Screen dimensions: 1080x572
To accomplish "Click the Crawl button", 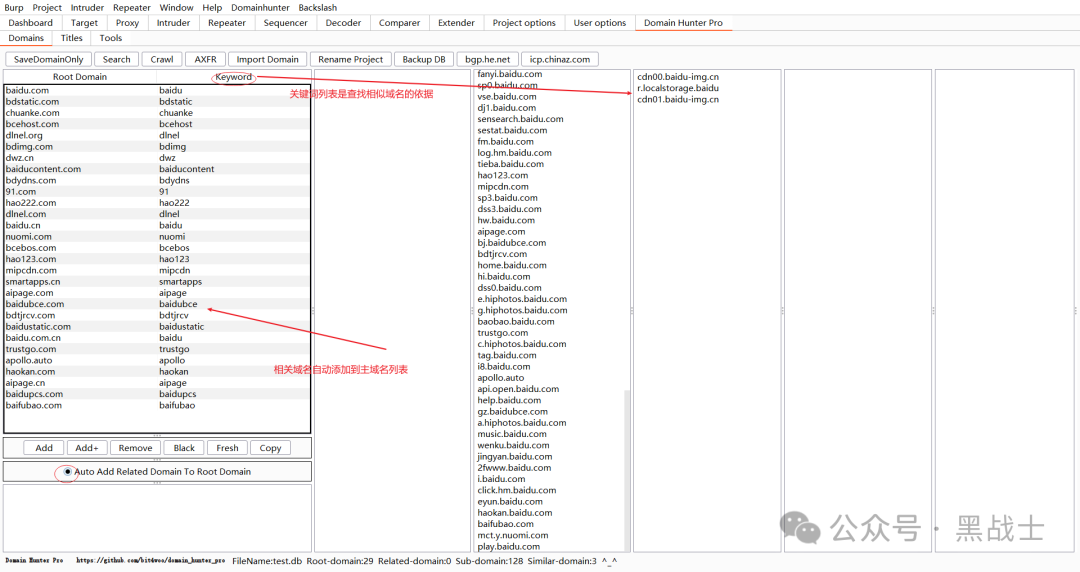I will (x=162, y=59).
